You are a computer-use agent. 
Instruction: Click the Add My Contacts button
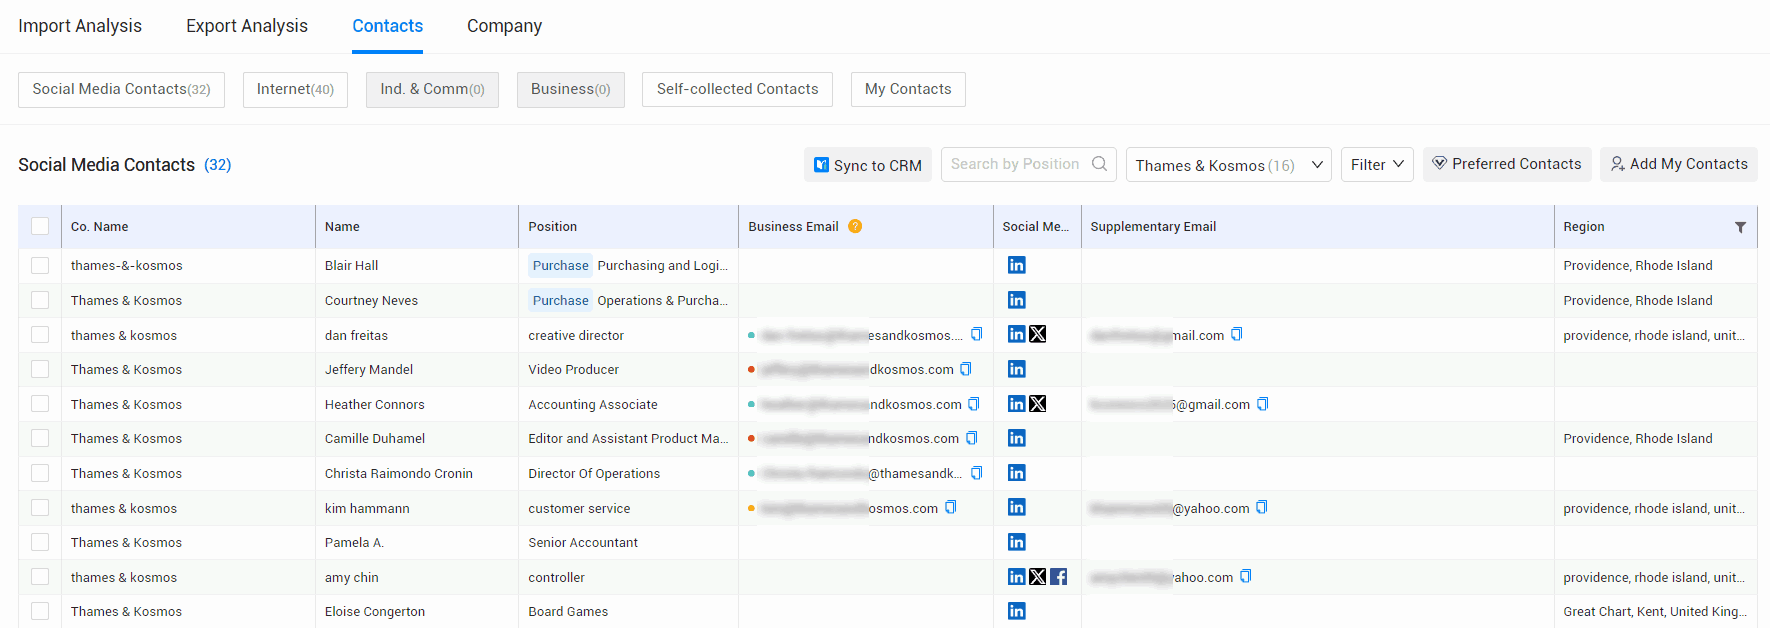1679,164
